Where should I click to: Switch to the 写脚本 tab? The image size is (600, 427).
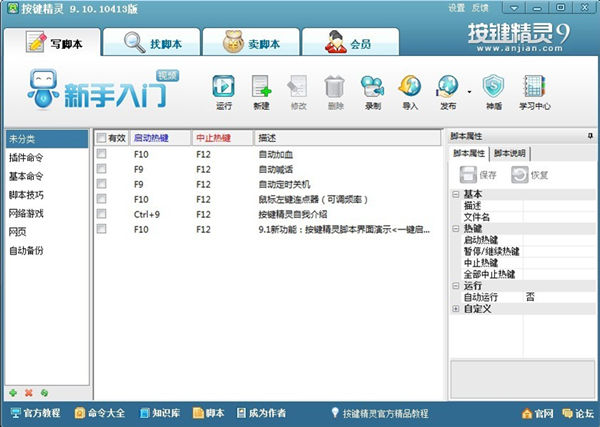52,42
